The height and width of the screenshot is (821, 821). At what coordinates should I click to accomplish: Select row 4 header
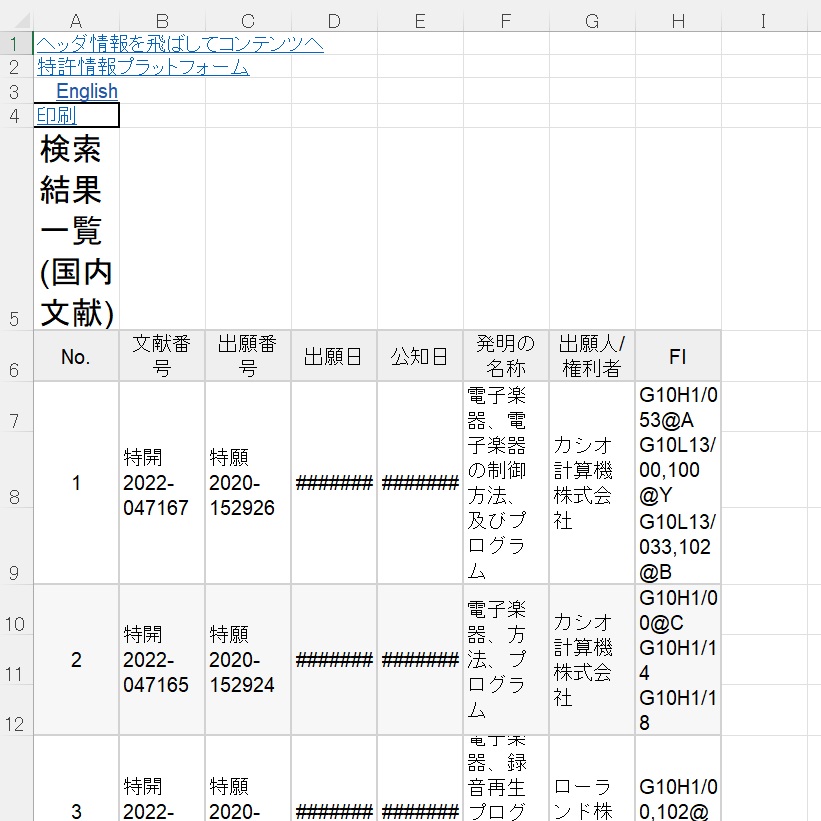coord(16,115)
